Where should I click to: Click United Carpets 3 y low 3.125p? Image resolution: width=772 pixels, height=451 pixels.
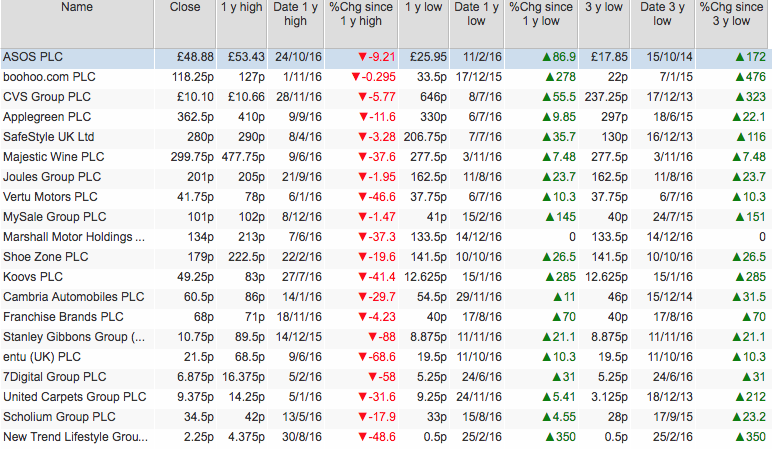point(610,397)
